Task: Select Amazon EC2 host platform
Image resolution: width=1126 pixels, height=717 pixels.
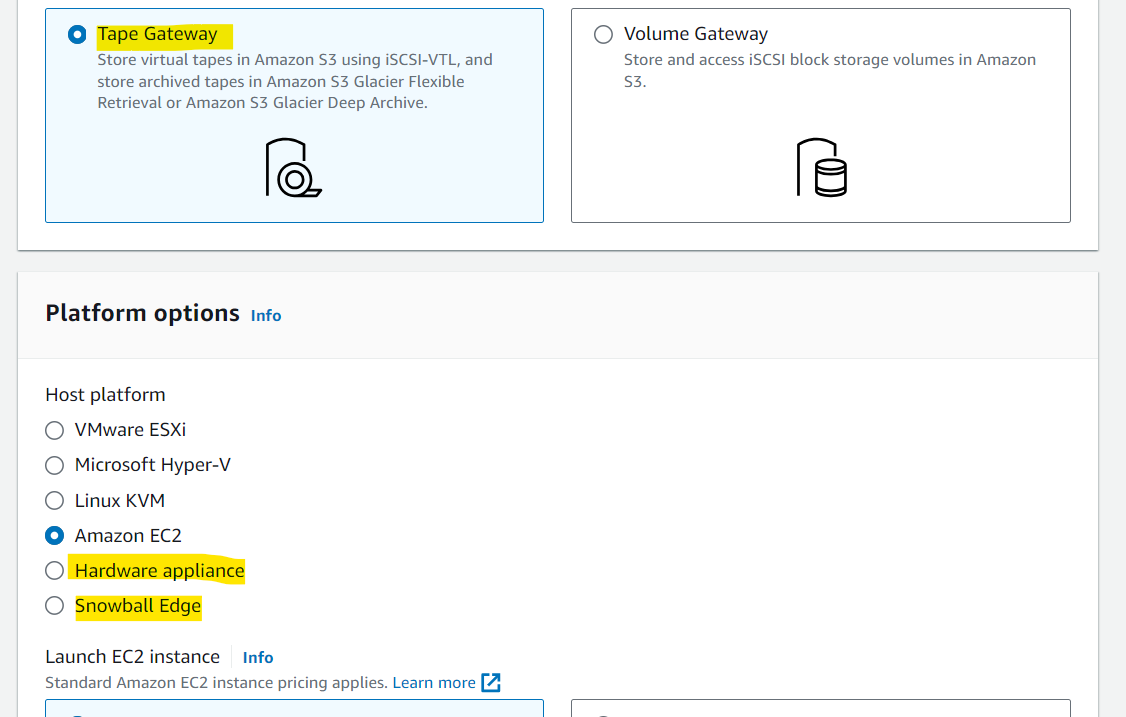Action: [55, 536]
